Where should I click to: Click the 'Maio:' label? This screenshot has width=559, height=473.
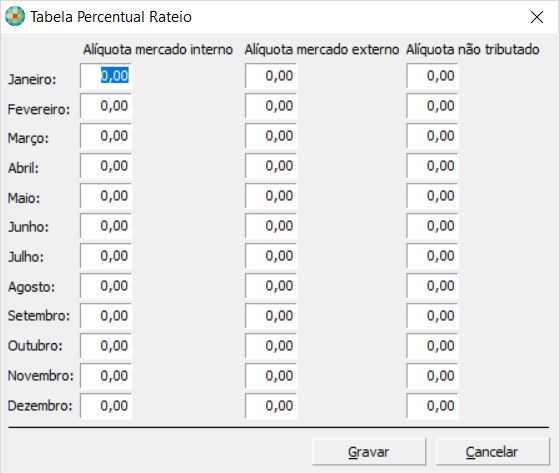tap(24, 198)
